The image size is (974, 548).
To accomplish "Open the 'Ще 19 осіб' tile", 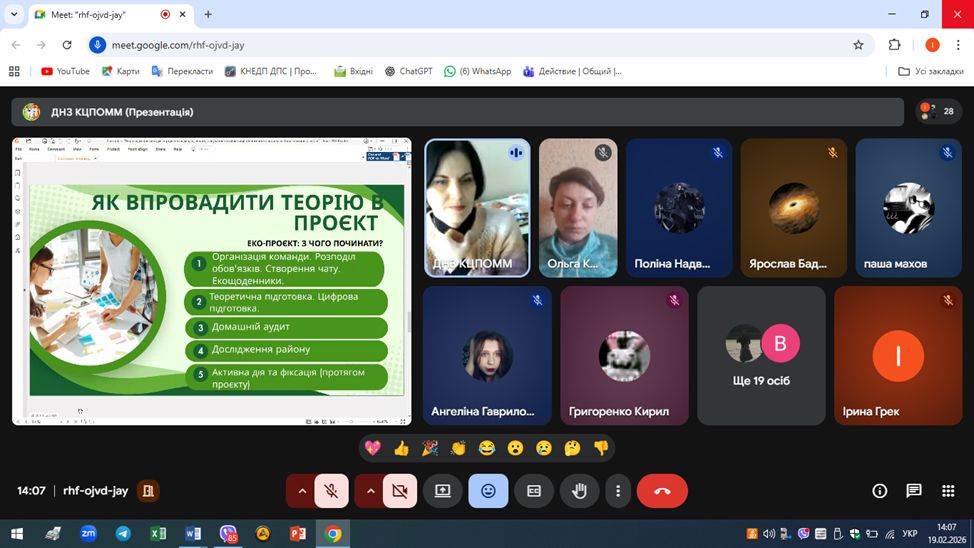I will click(761, 356).
